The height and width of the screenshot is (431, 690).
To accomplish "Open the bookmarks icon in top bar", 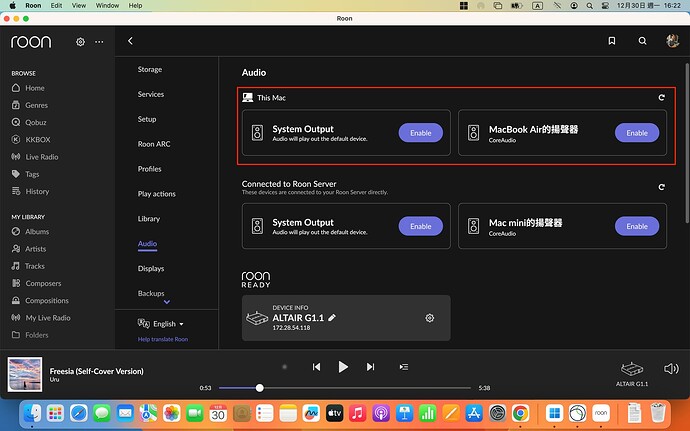I will coord(612,41).
